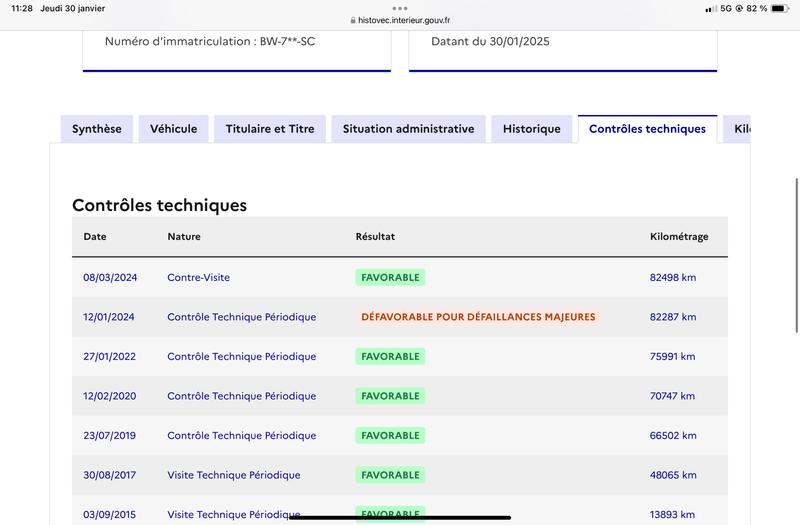The width and height of the screenshot is (800, 525).
Task: Tap the battery icon in status bar
Action: tap(780, 9)
